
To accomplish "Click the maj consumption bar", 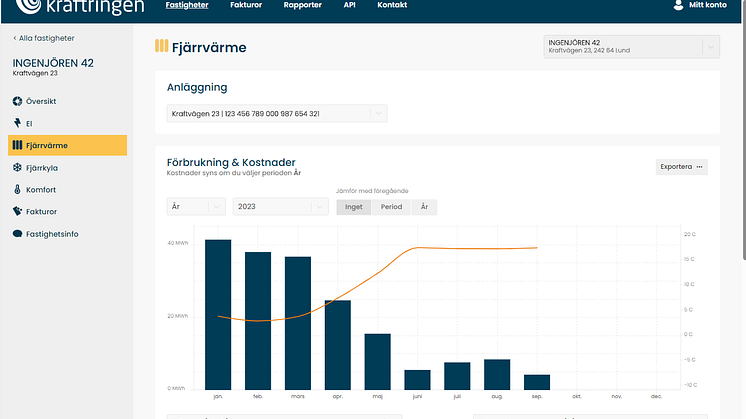I will [378, 362].
